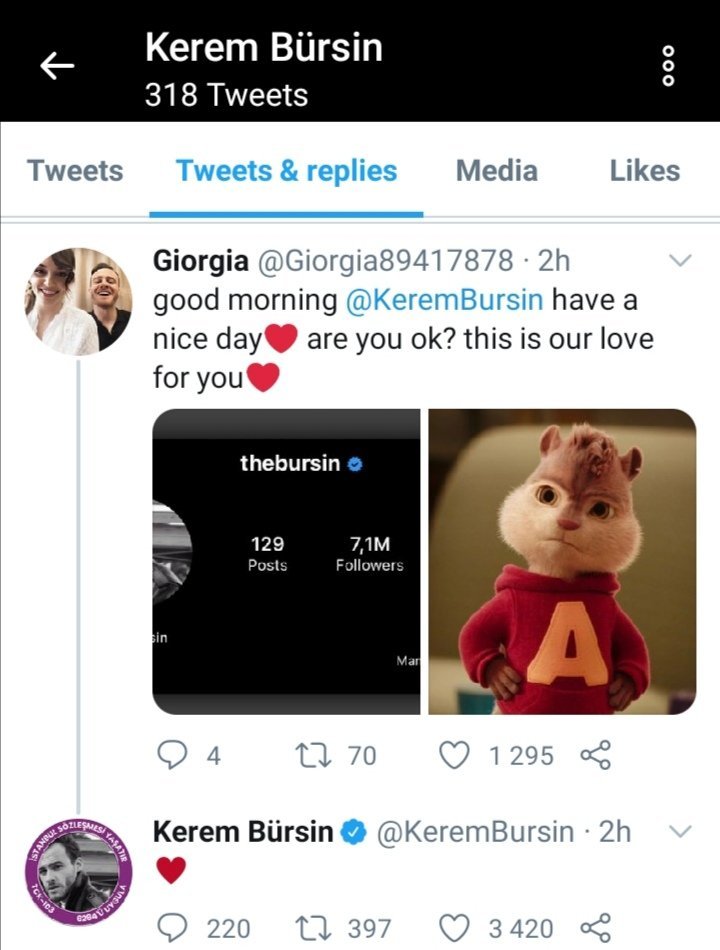Tap the back arrow in header
The width and height of the screenshot is (720, 950).
(57, 66)
